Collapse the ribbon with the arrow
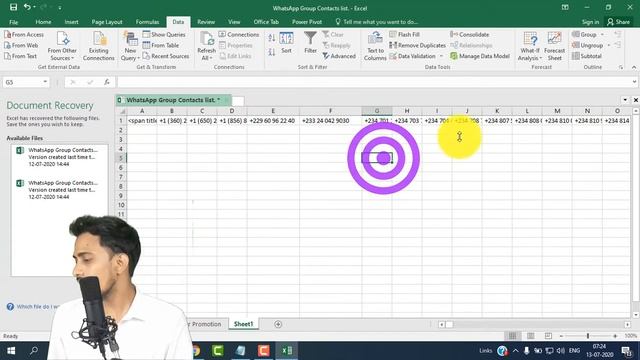640x360 pixels. pos(633,67)
